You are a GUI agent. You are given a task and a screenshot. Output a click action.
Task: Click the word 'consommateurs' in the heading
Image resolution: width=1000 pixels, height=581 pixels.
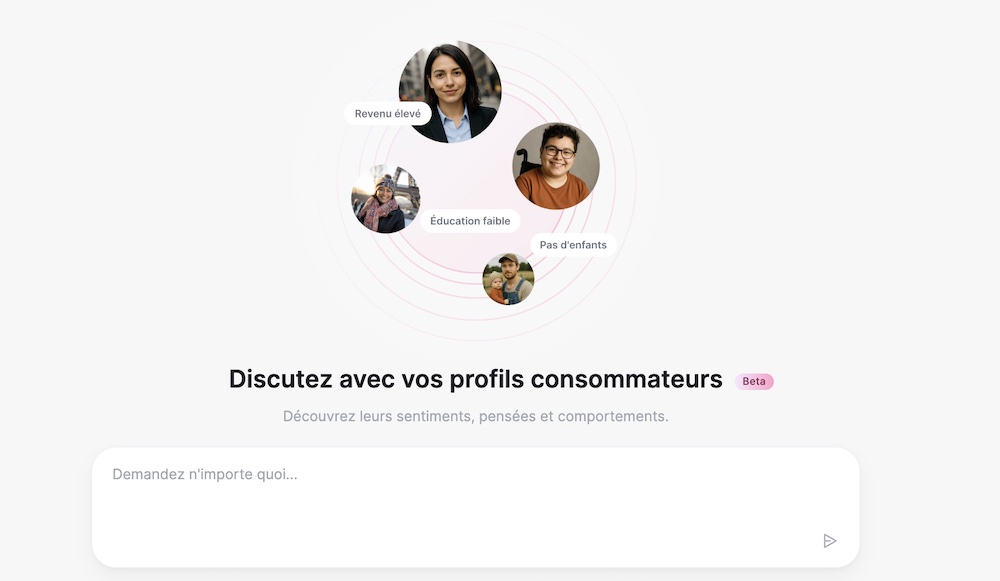[626, 379]
